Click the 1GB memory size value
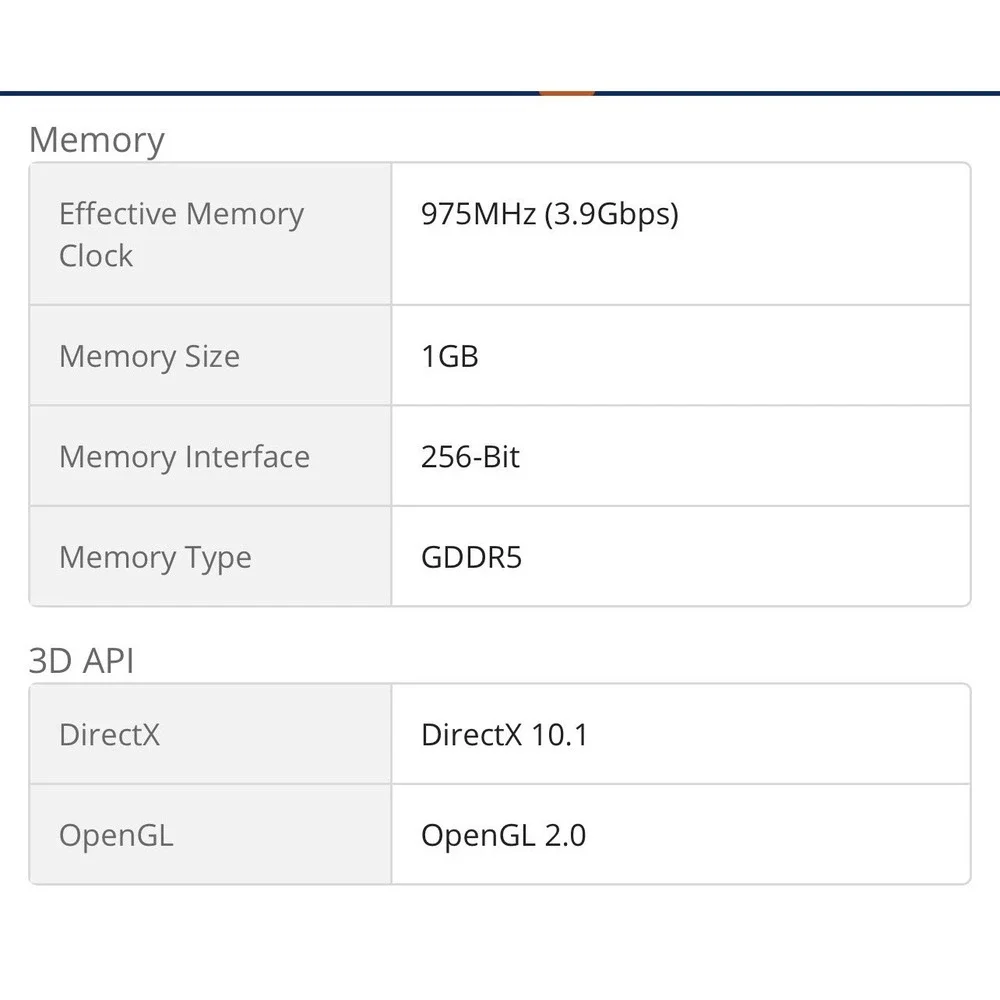This screenshot has height=1000, width=1000. click(450, 357)
